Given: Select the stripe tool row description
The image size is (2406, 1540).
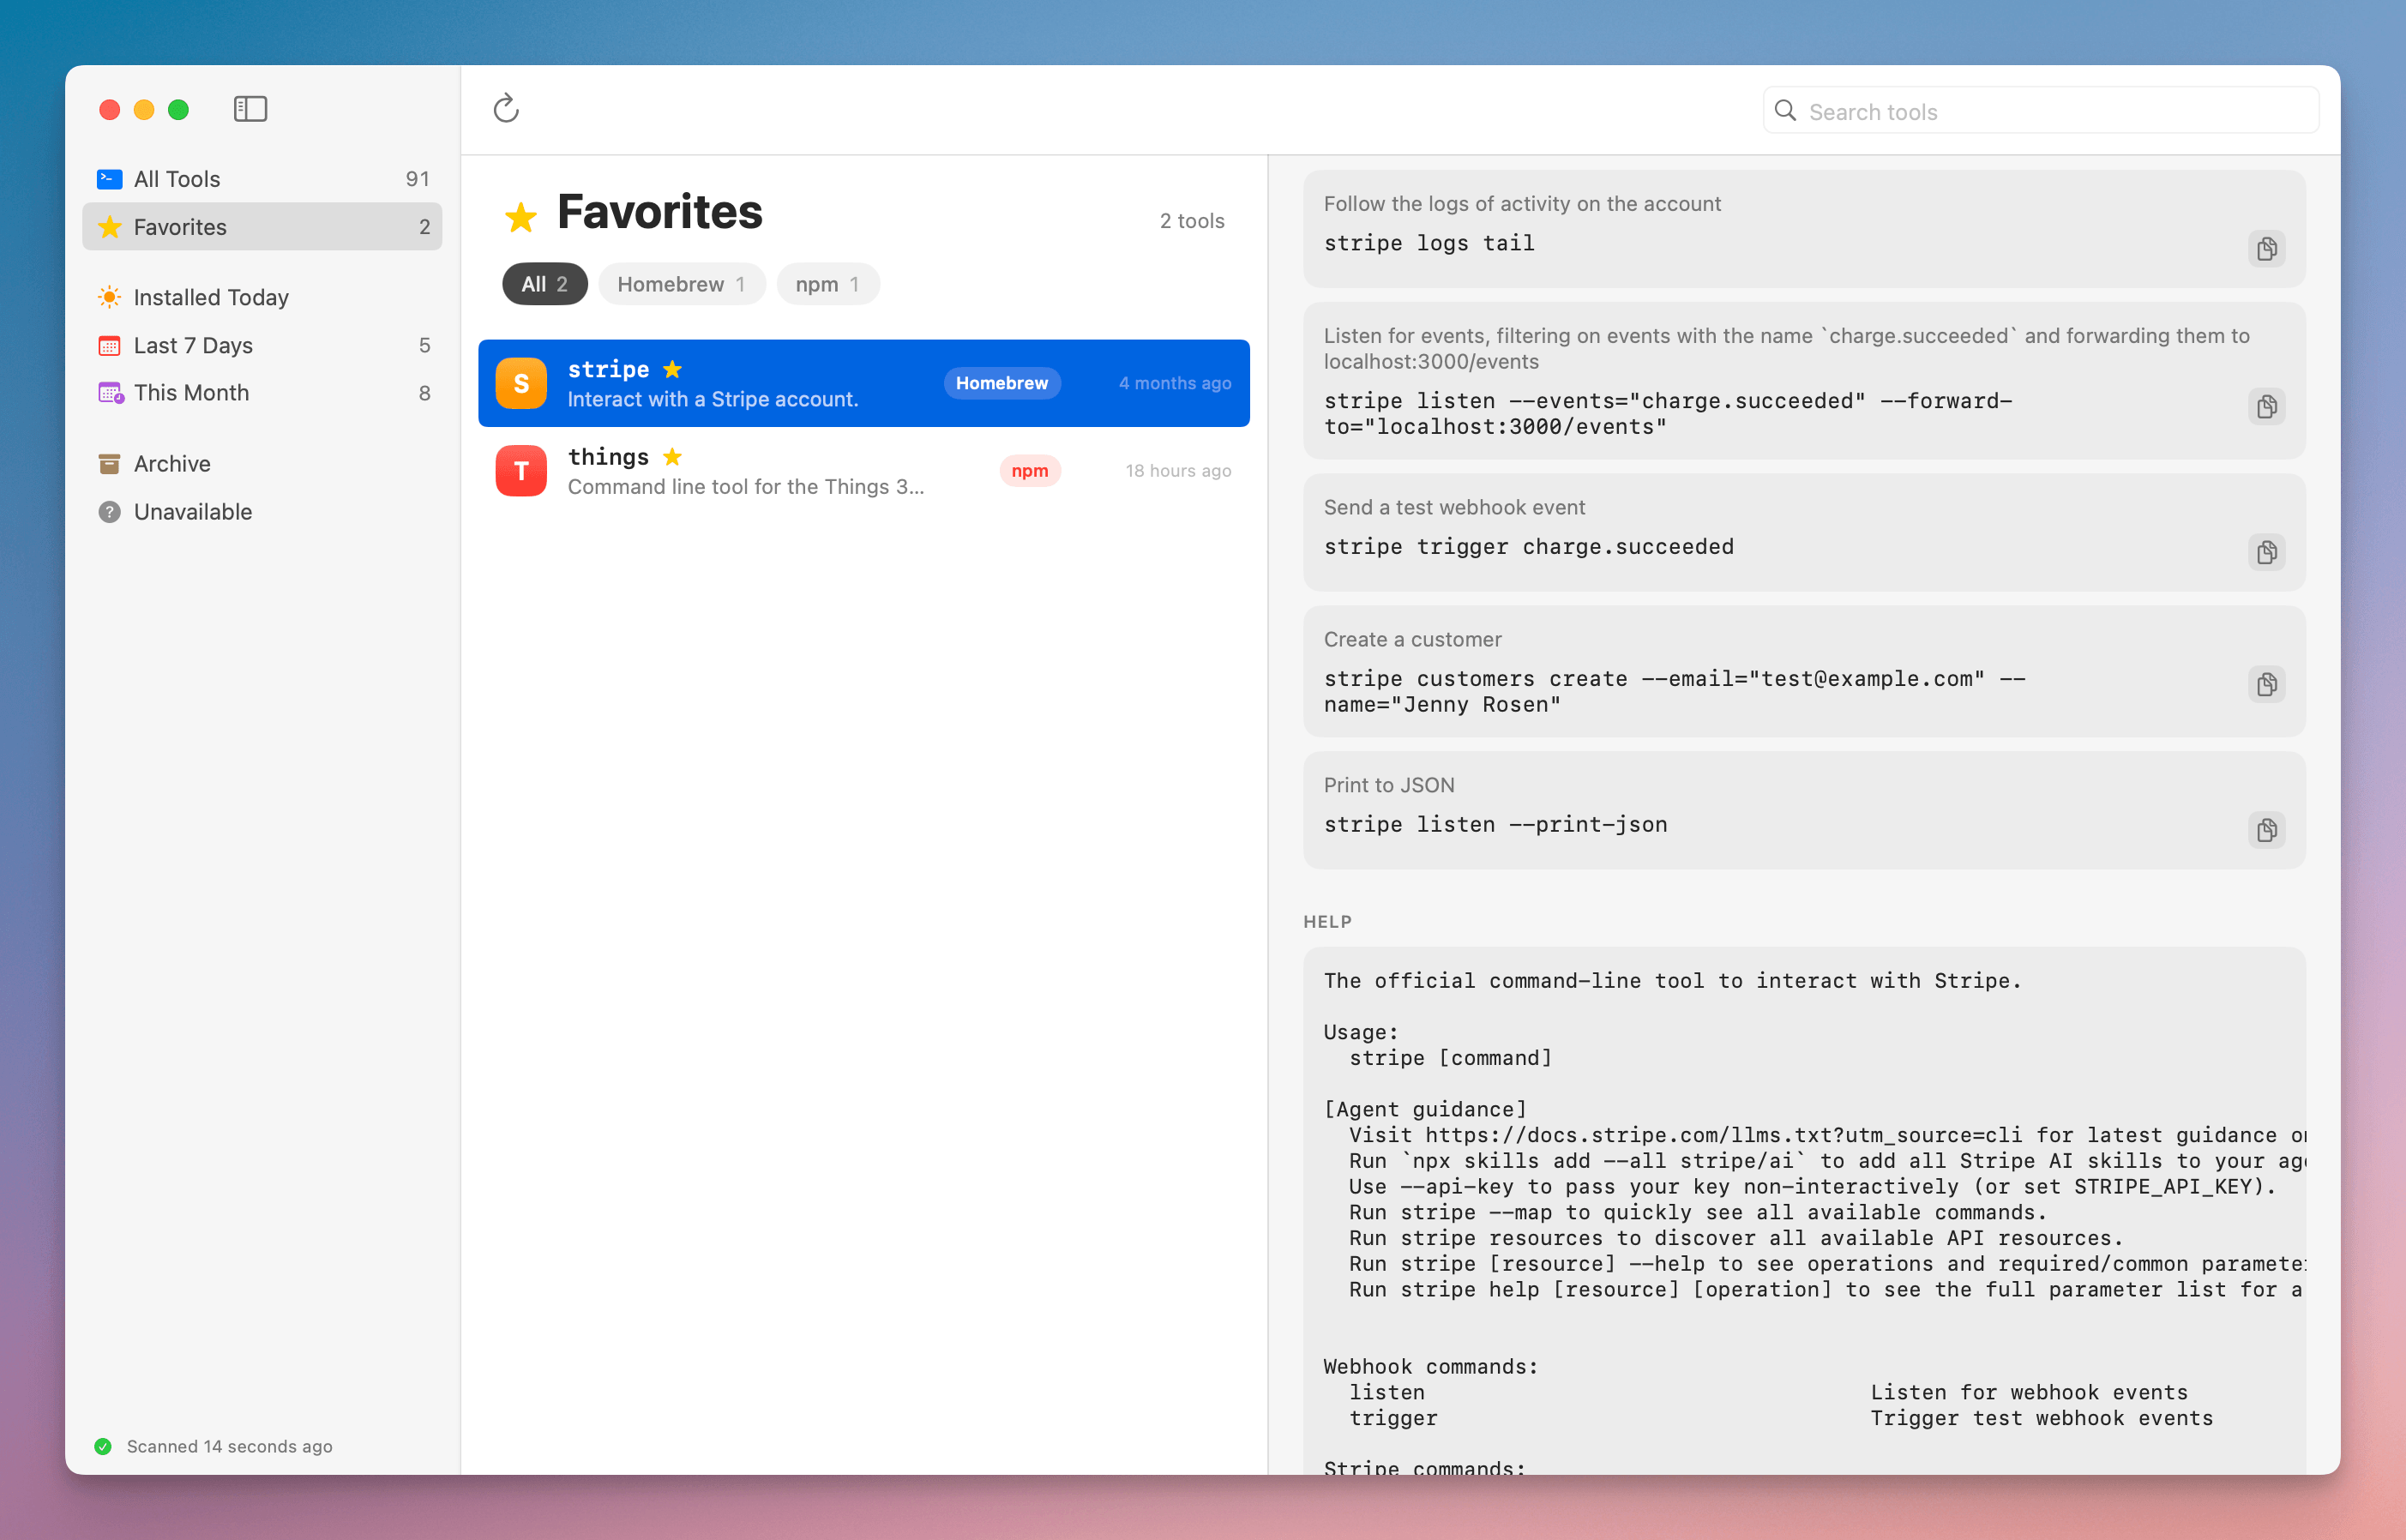Looking at the screenshot, I should [x=713, y=399].
